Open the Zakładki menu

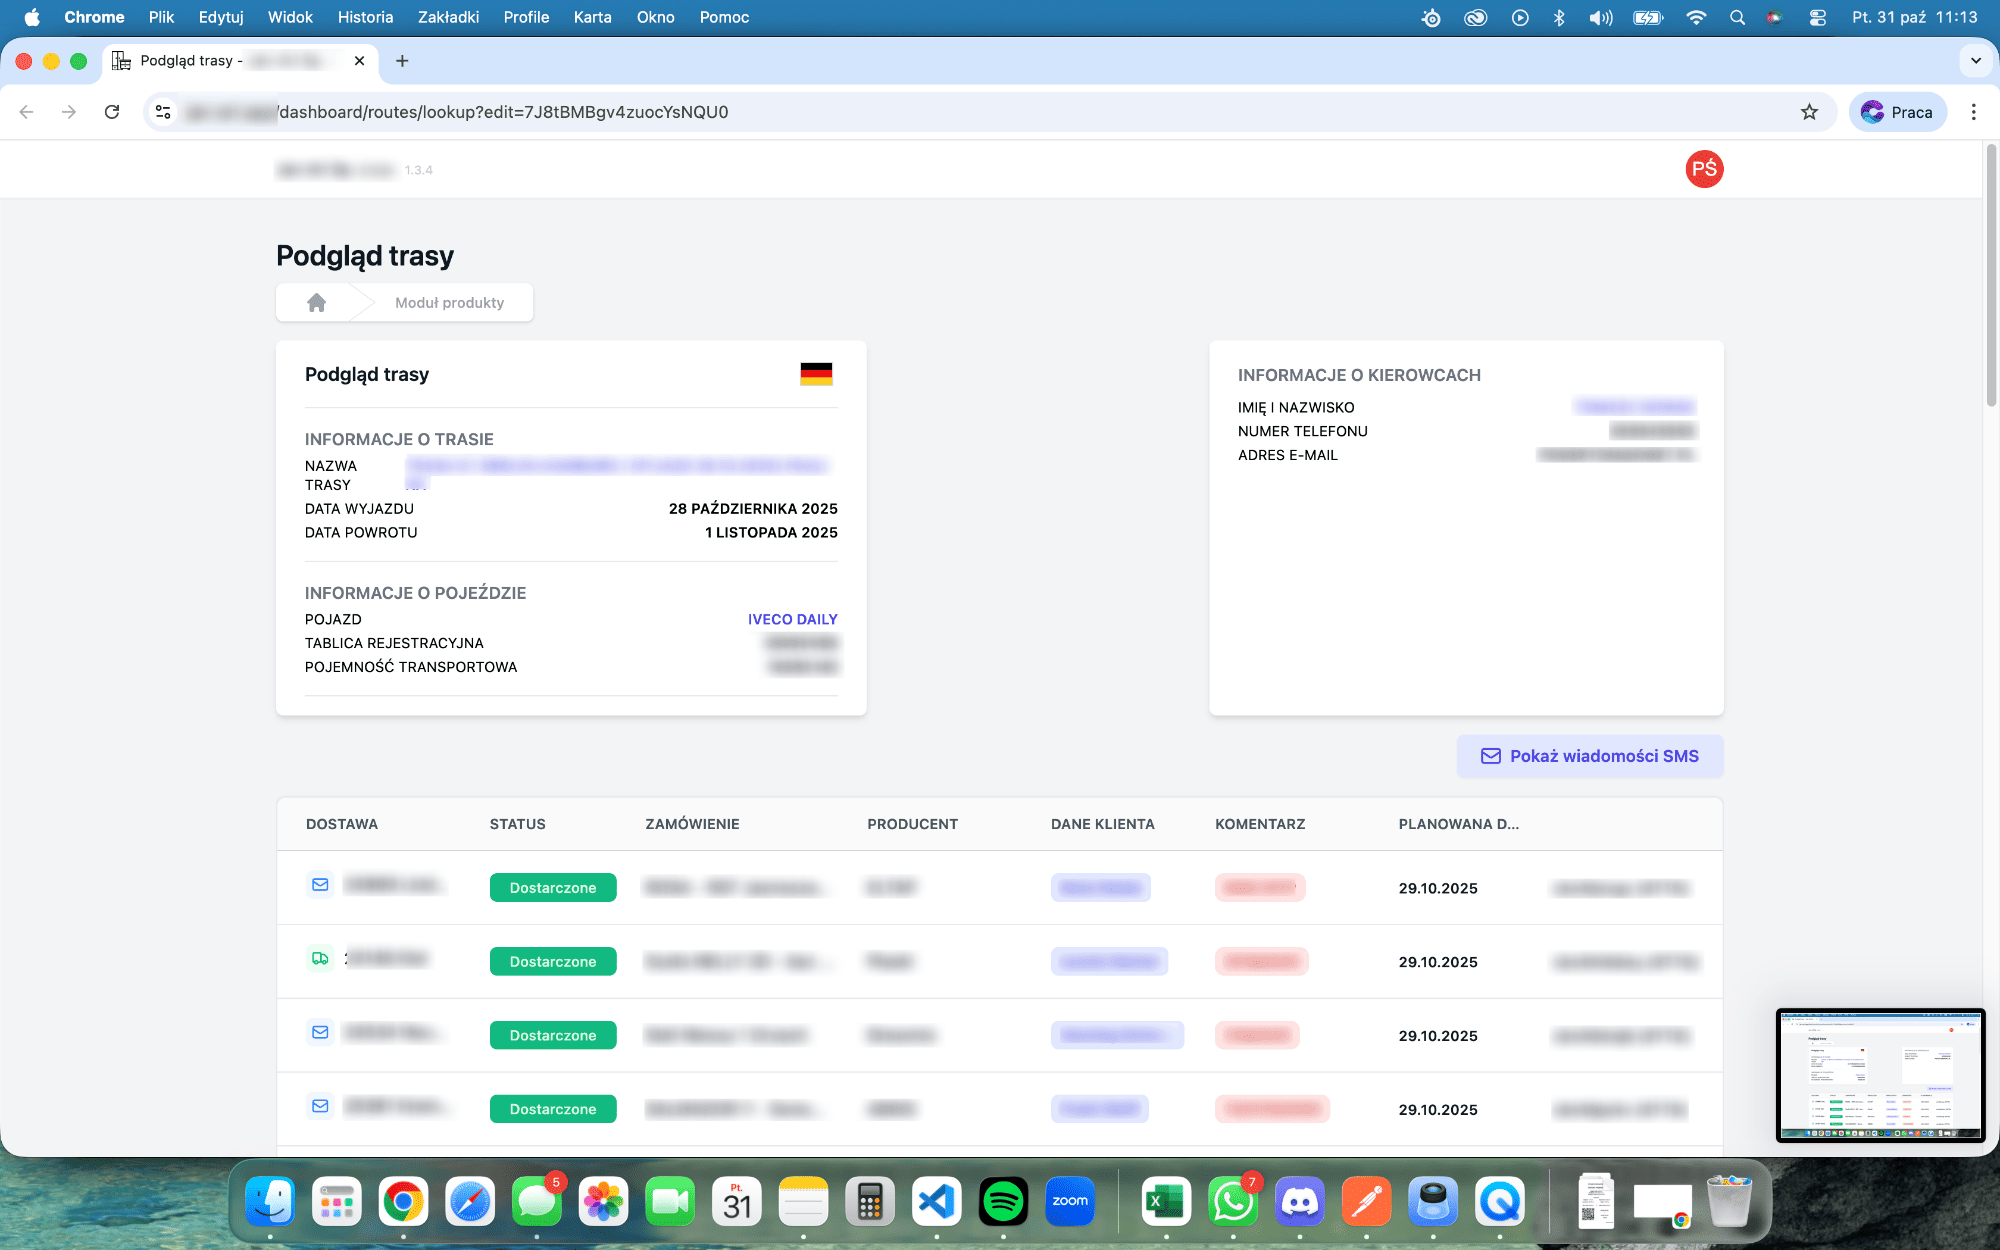448,17
